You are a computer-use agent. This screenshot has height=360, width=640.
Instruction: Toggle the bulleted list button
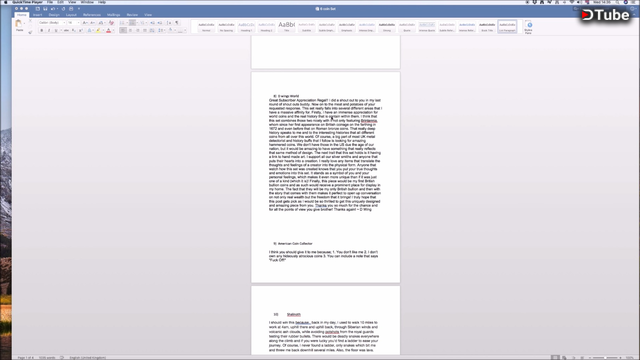coord(122,23)
